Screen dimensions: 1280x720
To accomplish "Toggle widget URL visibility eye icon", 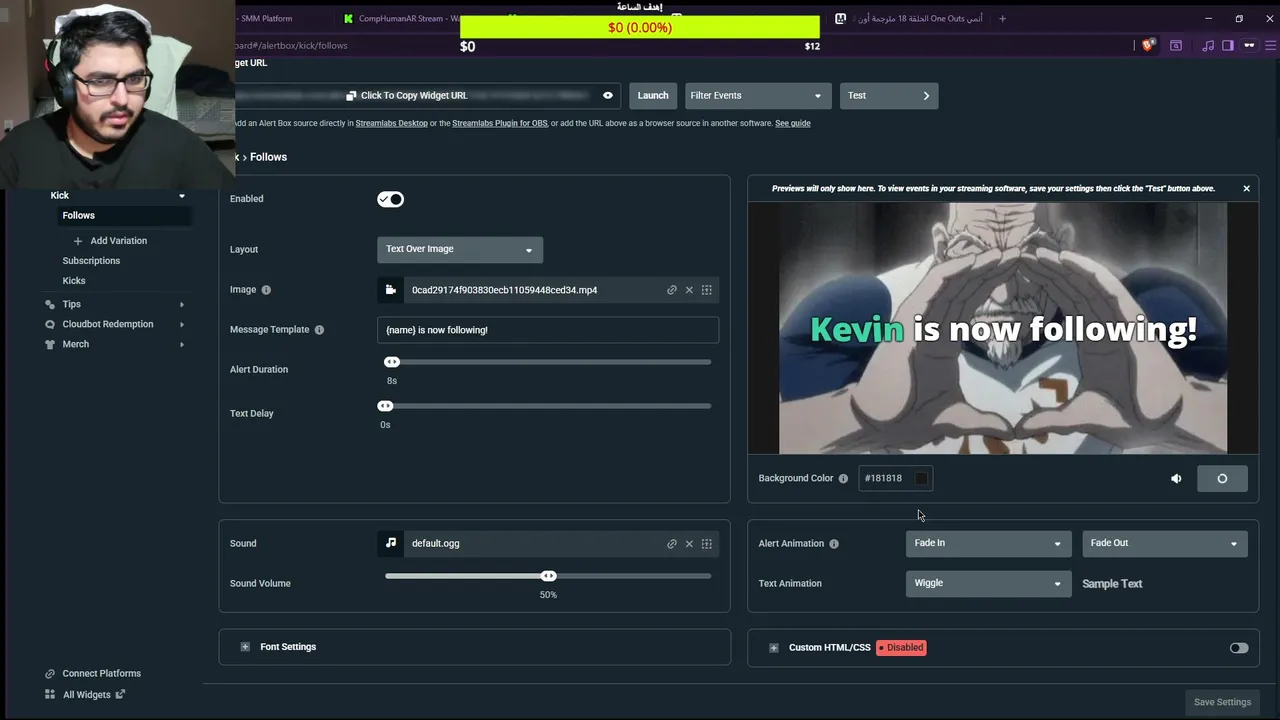I will 607,96.
